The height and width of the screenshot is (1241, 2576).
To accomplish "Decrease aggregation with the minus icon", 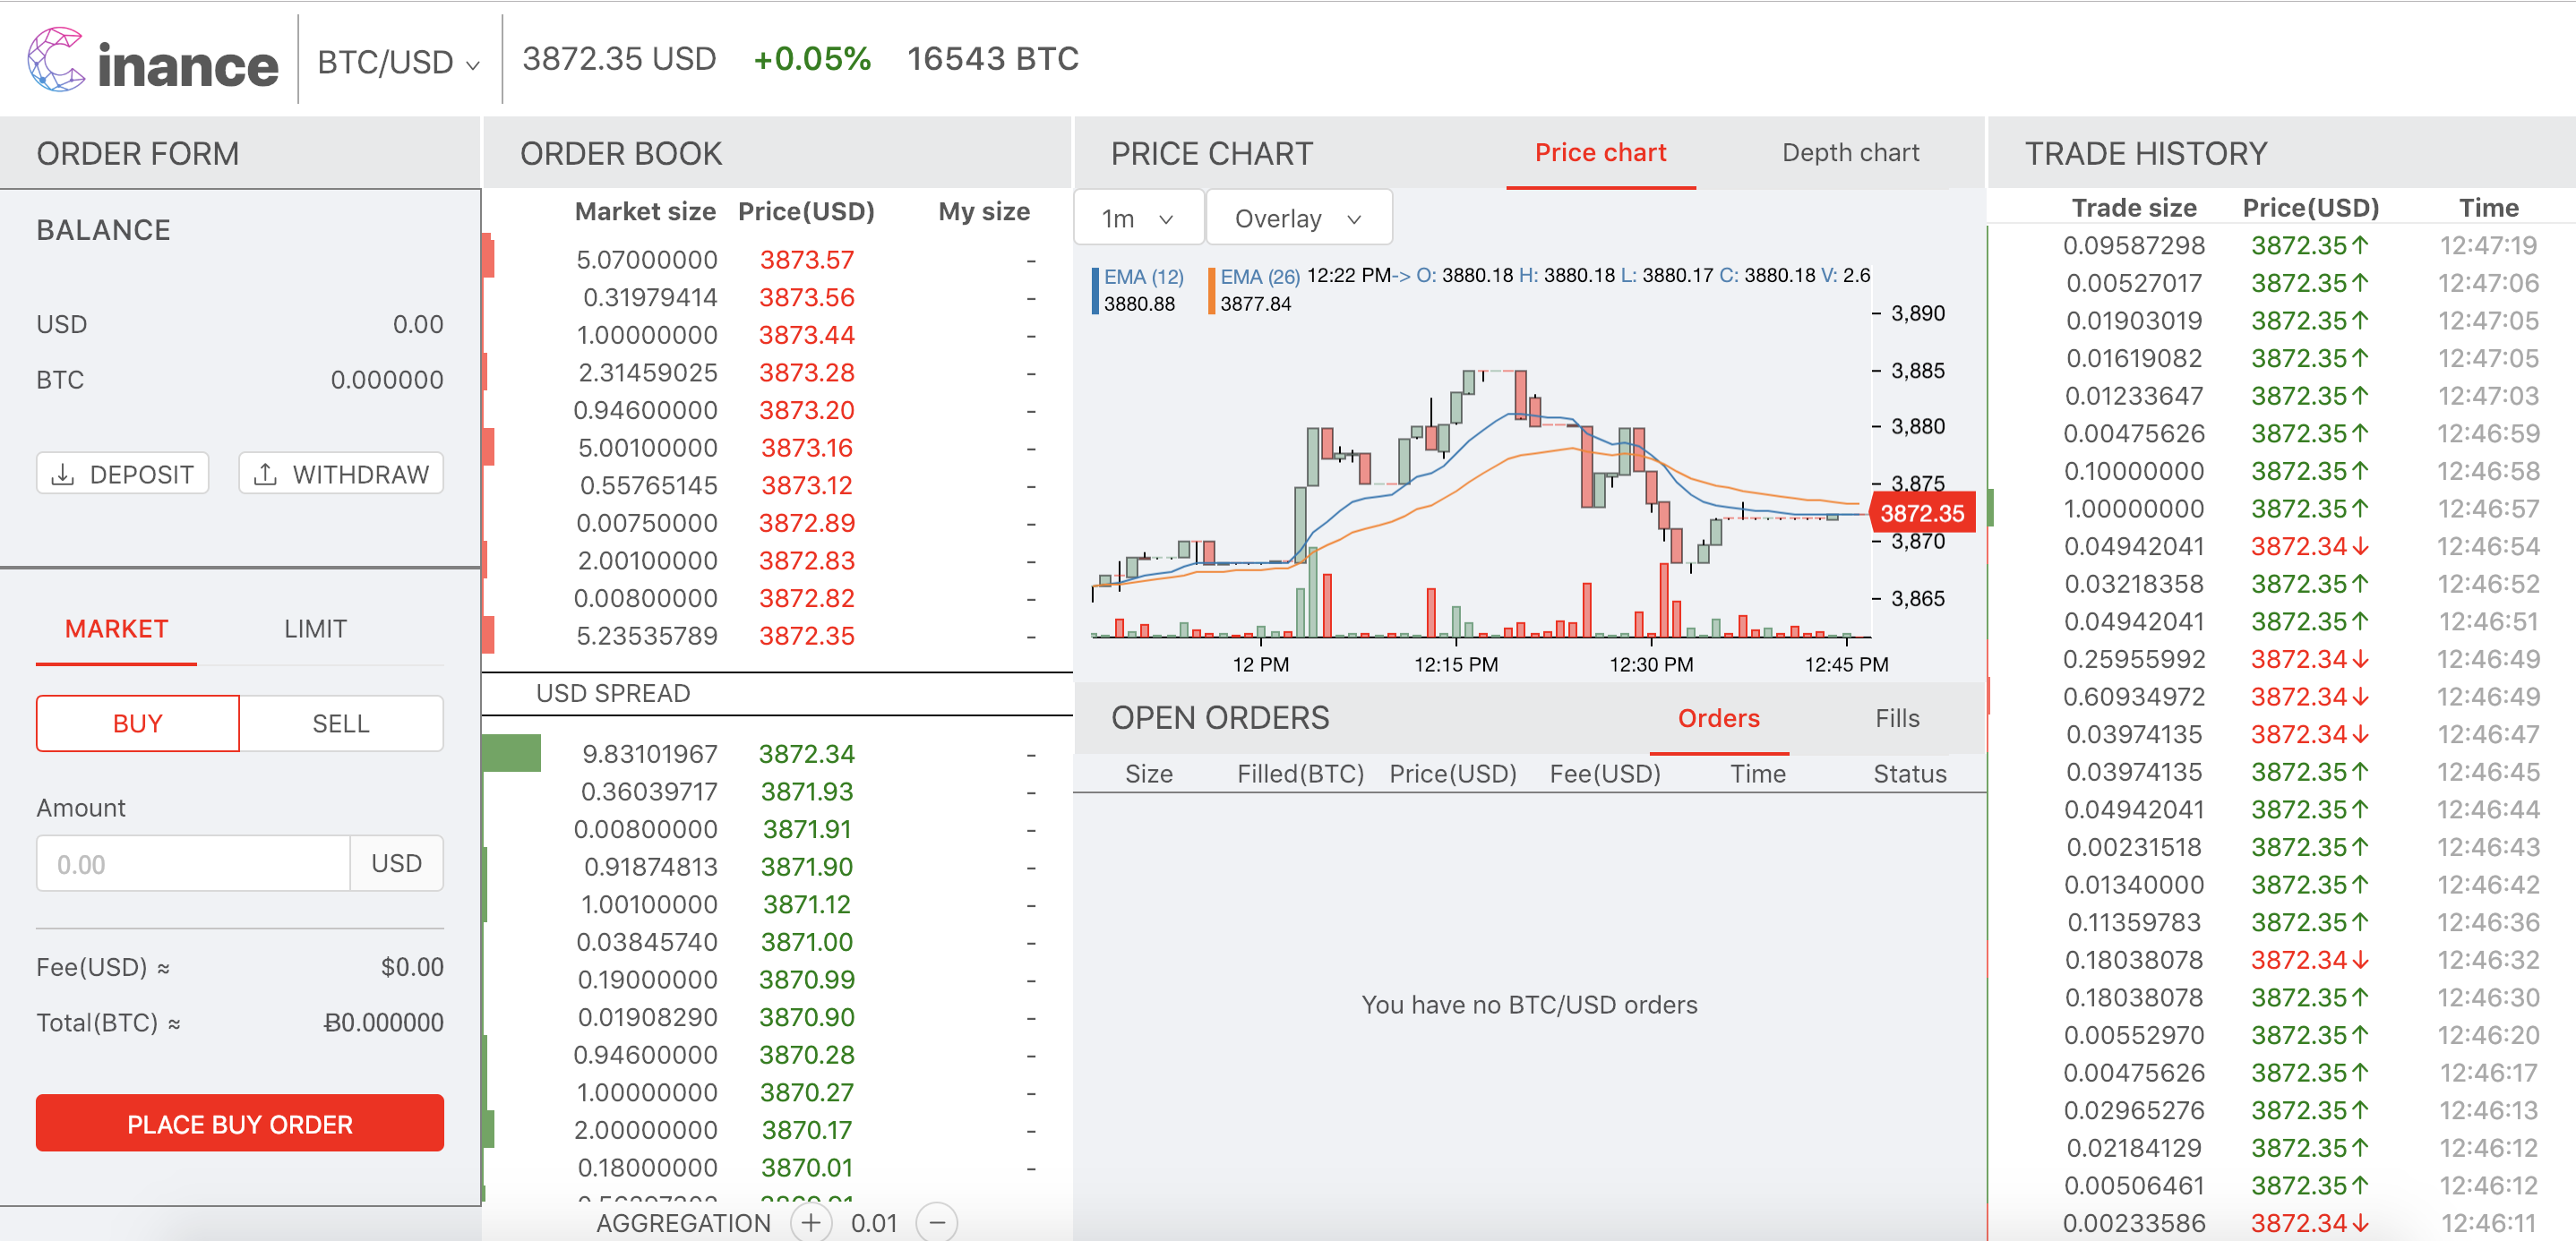I will coord(936,1222).
